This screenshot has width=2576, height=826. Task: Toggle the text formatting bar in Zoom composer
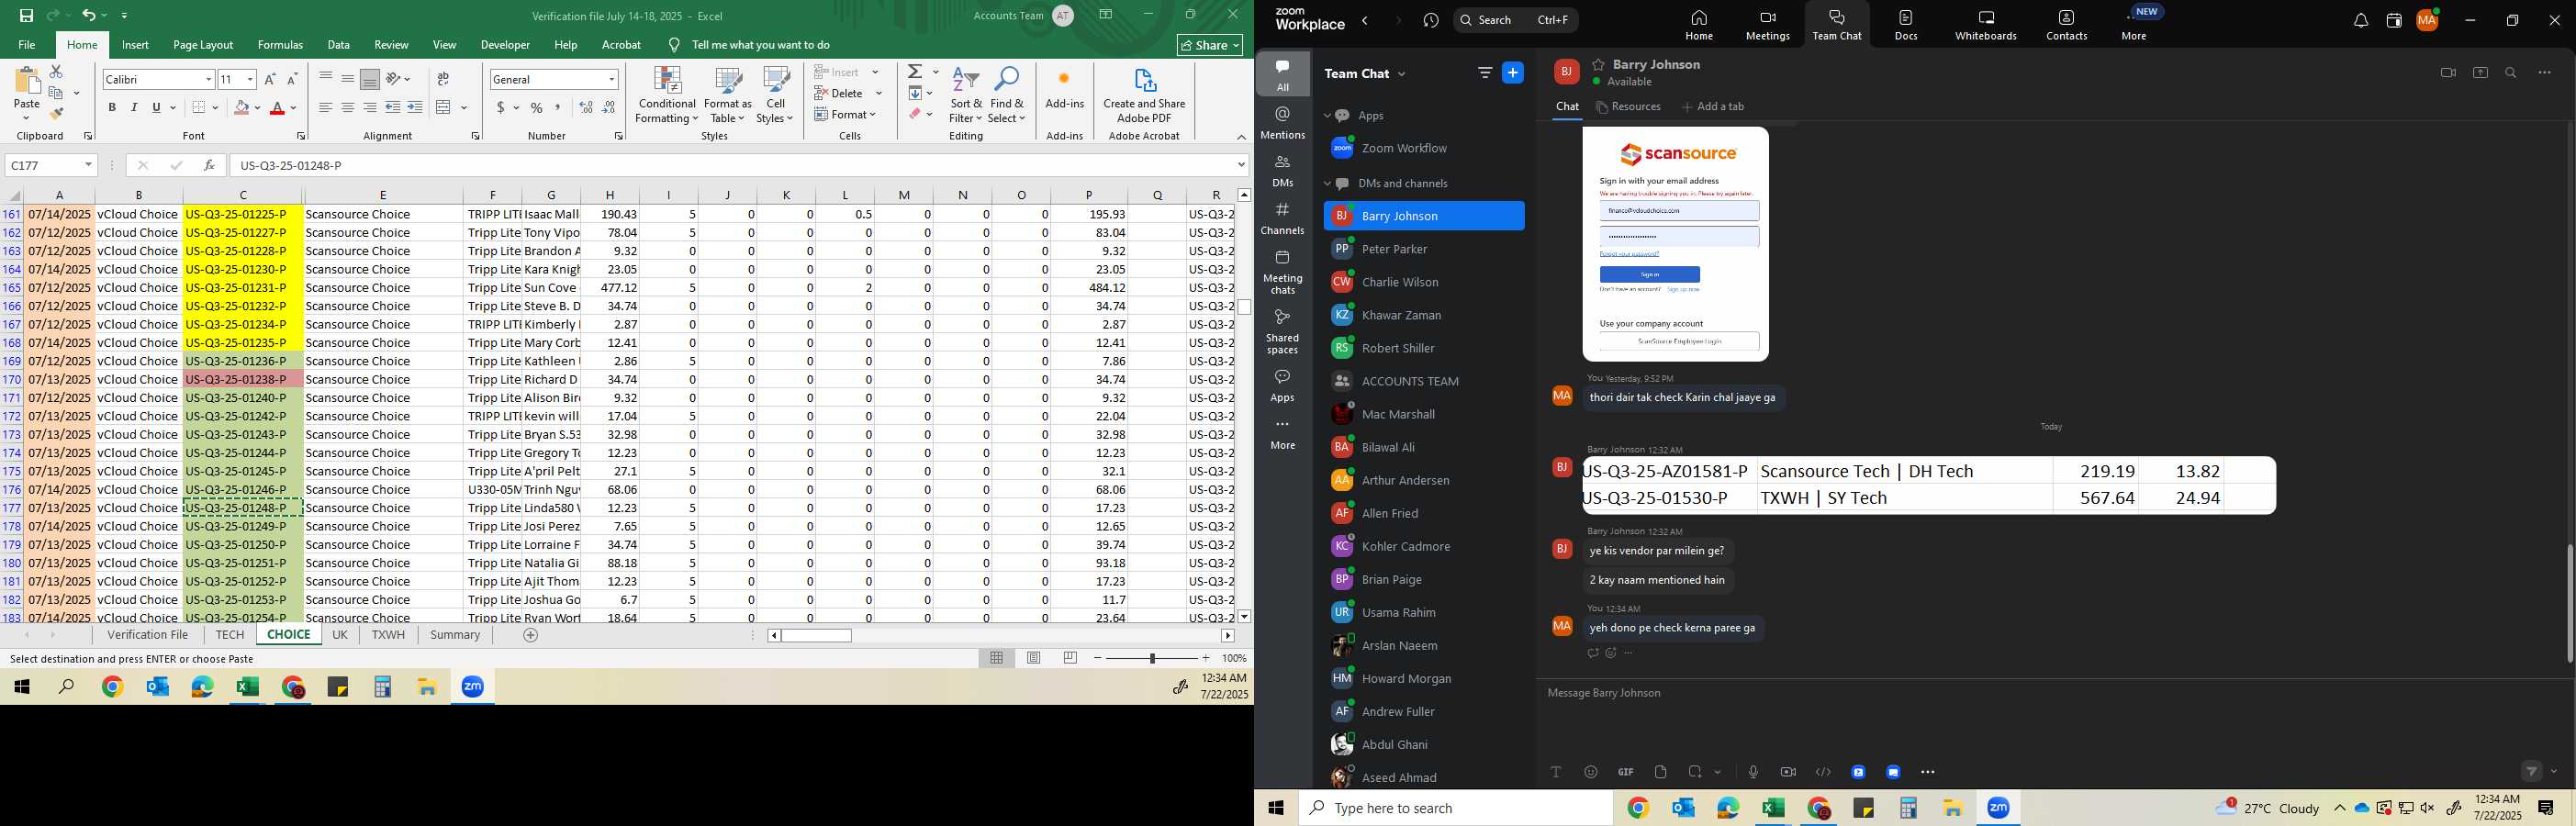tap(1556, 772)
